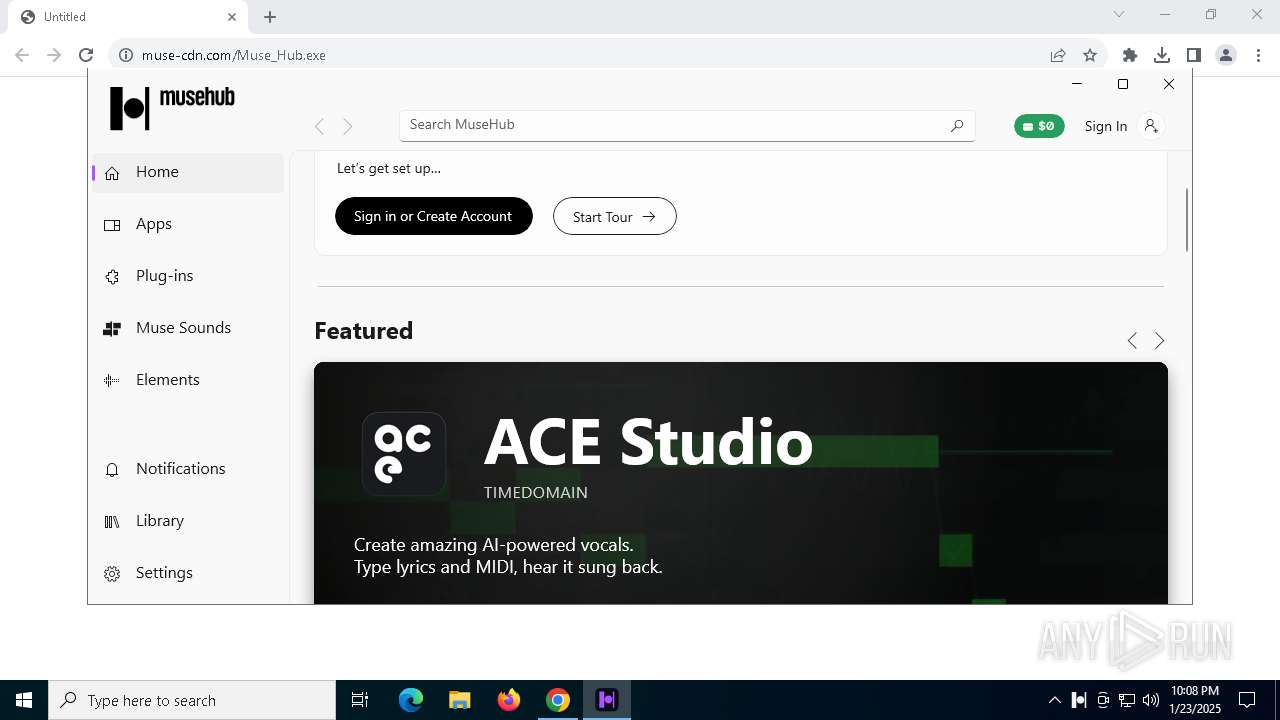Open the $0 wallet balance
The height and width of the screenshot is (720, 1280).
click(1039, 126)
